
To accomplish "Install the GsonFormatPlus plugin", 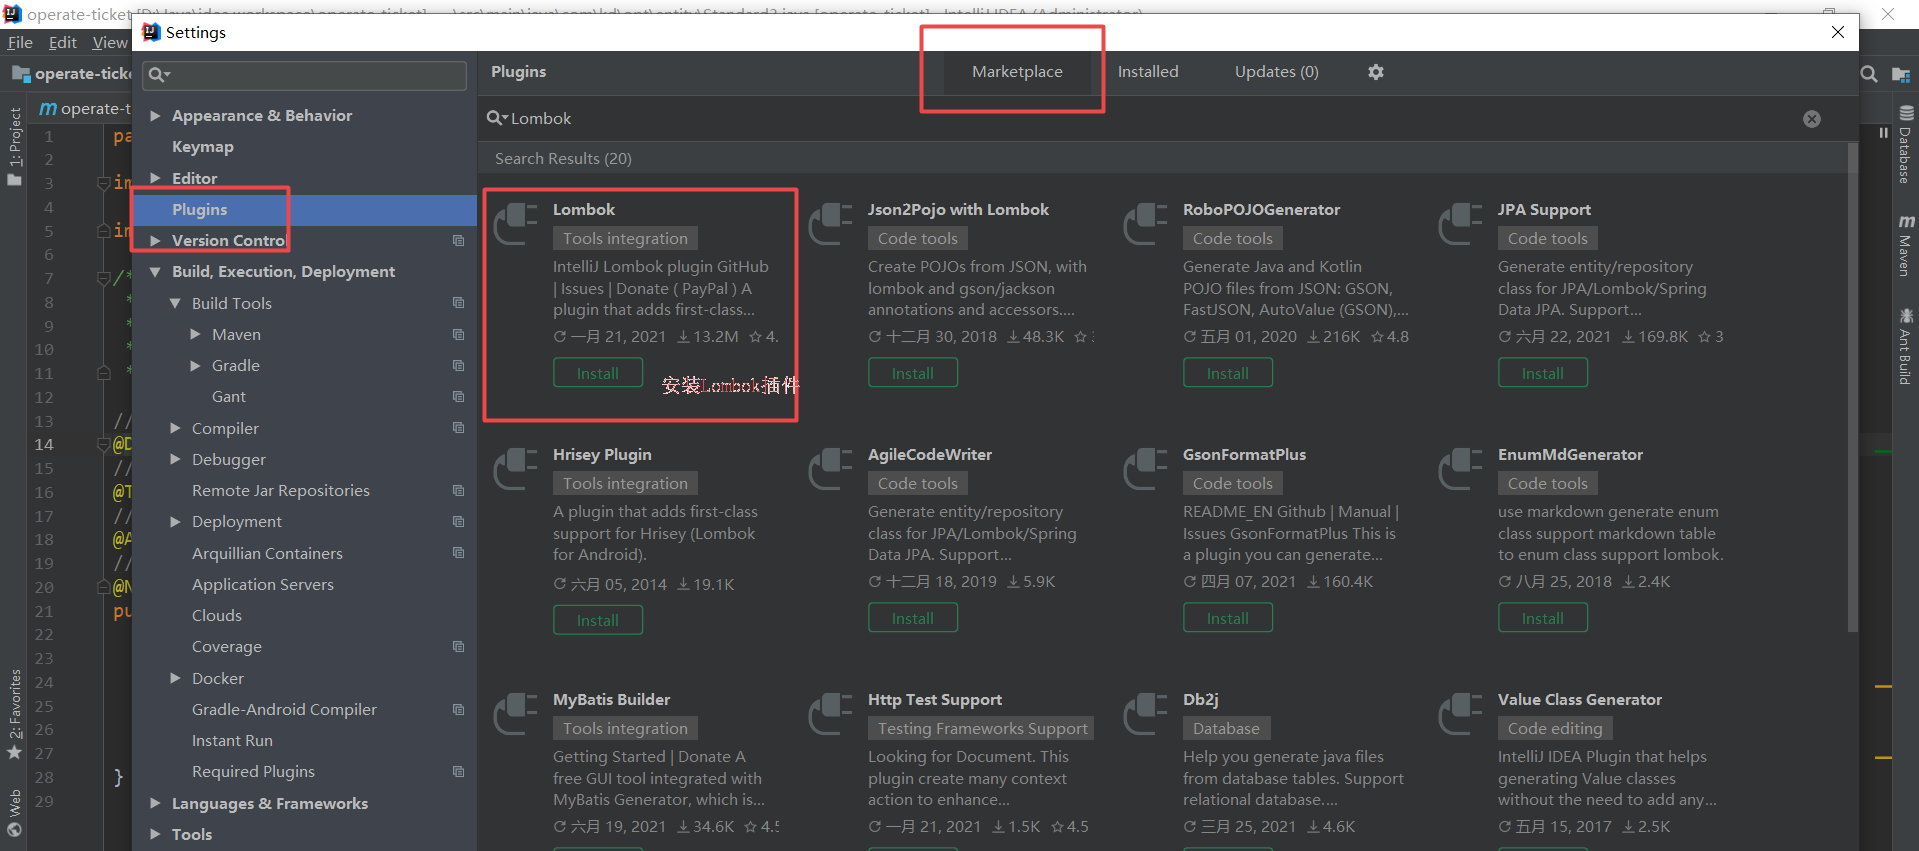I will click(1228, 618).
